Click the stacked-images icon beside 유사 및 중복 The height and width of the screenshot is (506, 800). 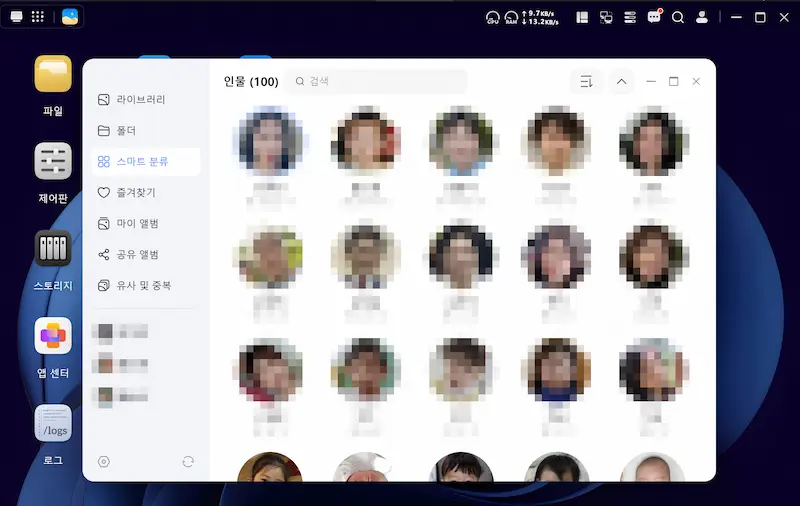(x=104, y=285)
